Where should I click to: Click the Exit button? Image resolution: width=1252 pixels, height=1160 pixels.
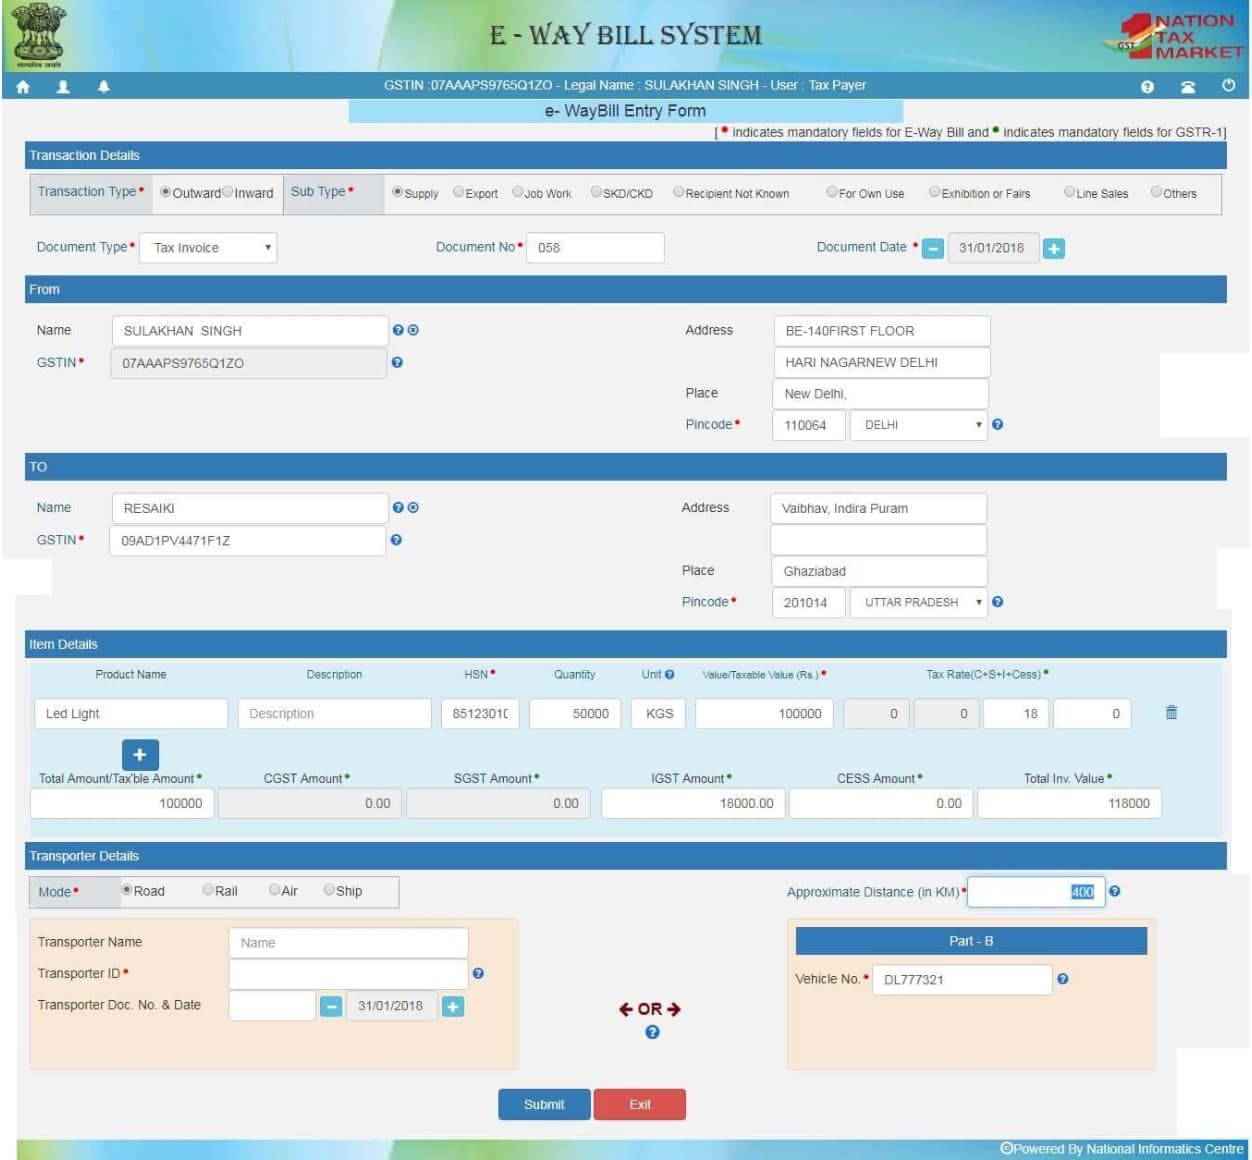point(640,1104)
